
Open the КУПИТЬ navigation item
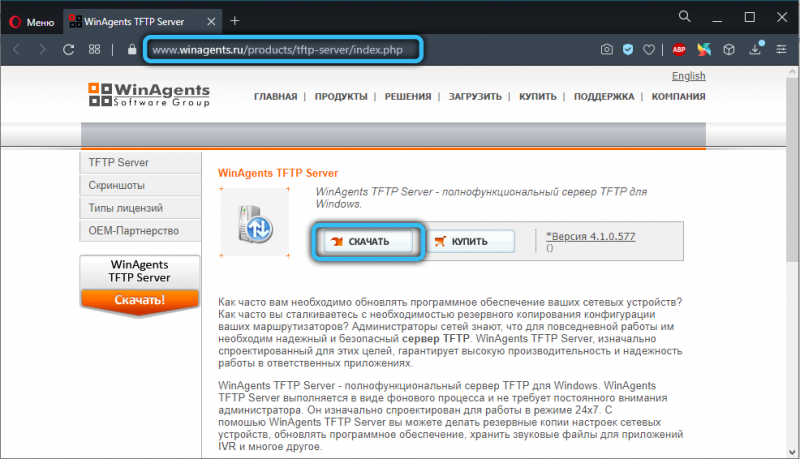[538, 96]
